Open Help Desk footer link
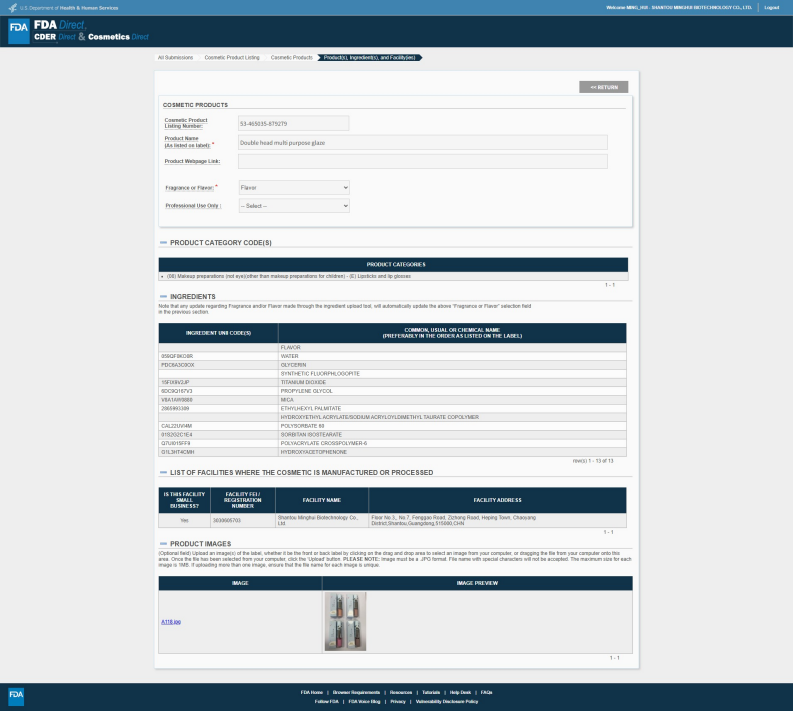The height and width of the screenshot is (711, 794). coord(460,692)
